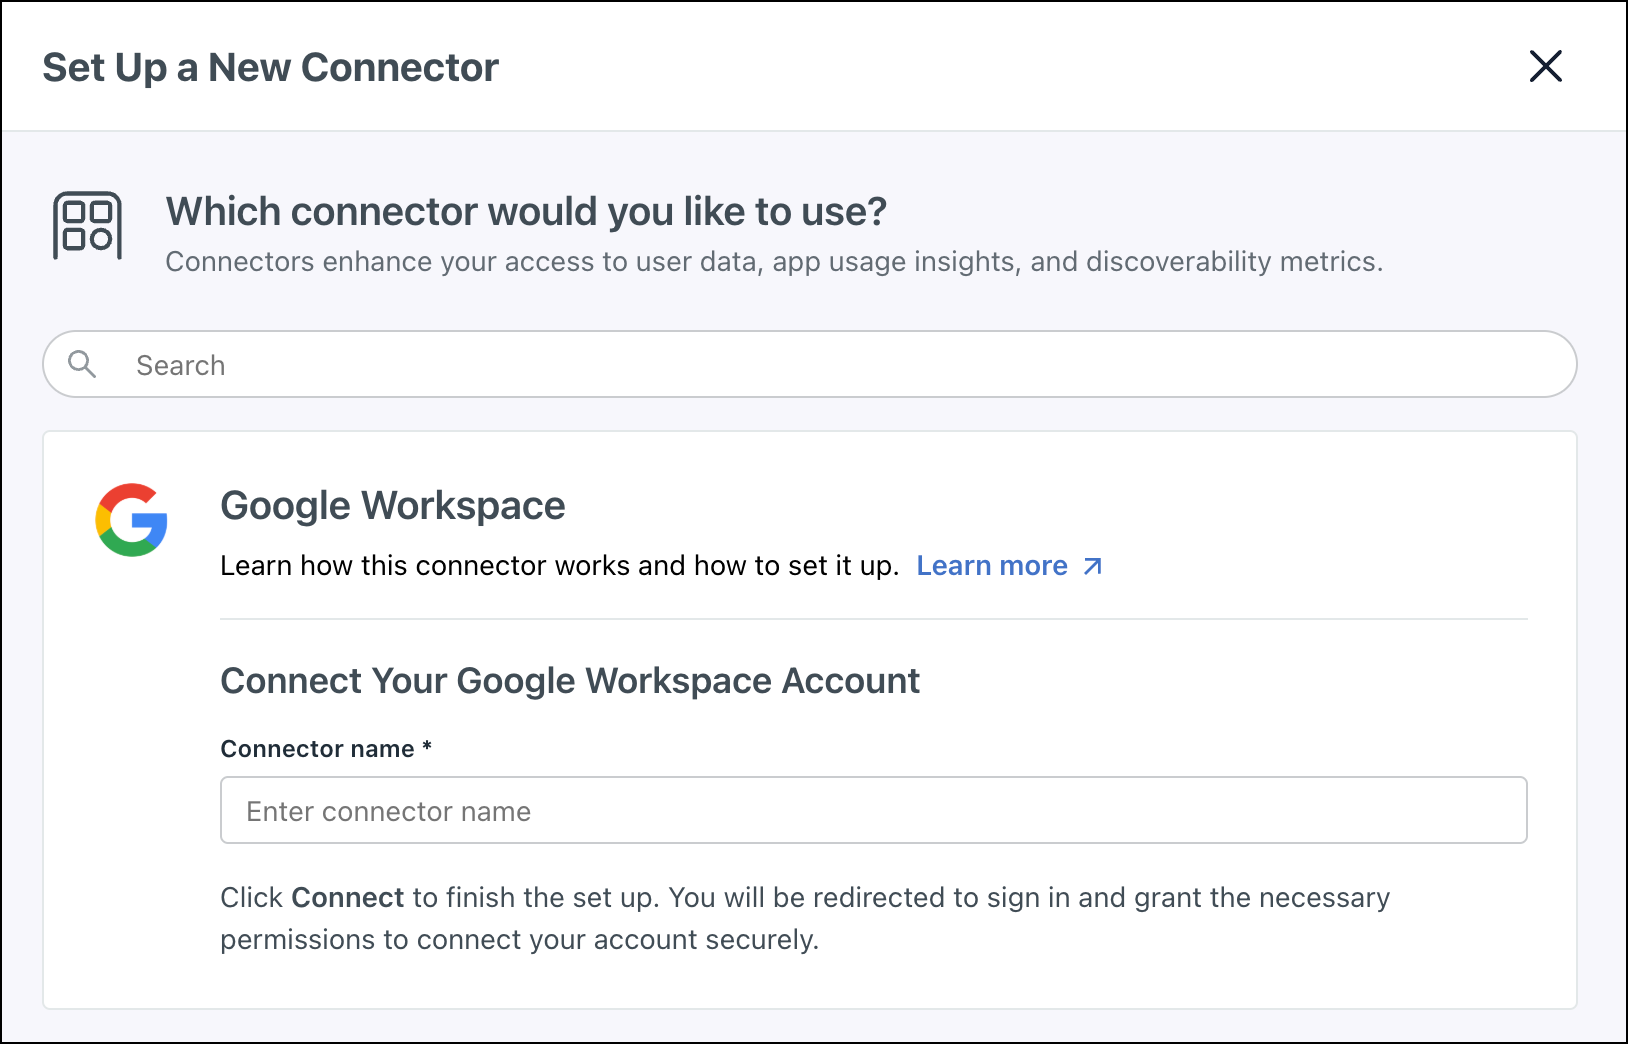Click the permissions to connect securely sentence
1628x1044 pixels.
(x=519, y=940)
